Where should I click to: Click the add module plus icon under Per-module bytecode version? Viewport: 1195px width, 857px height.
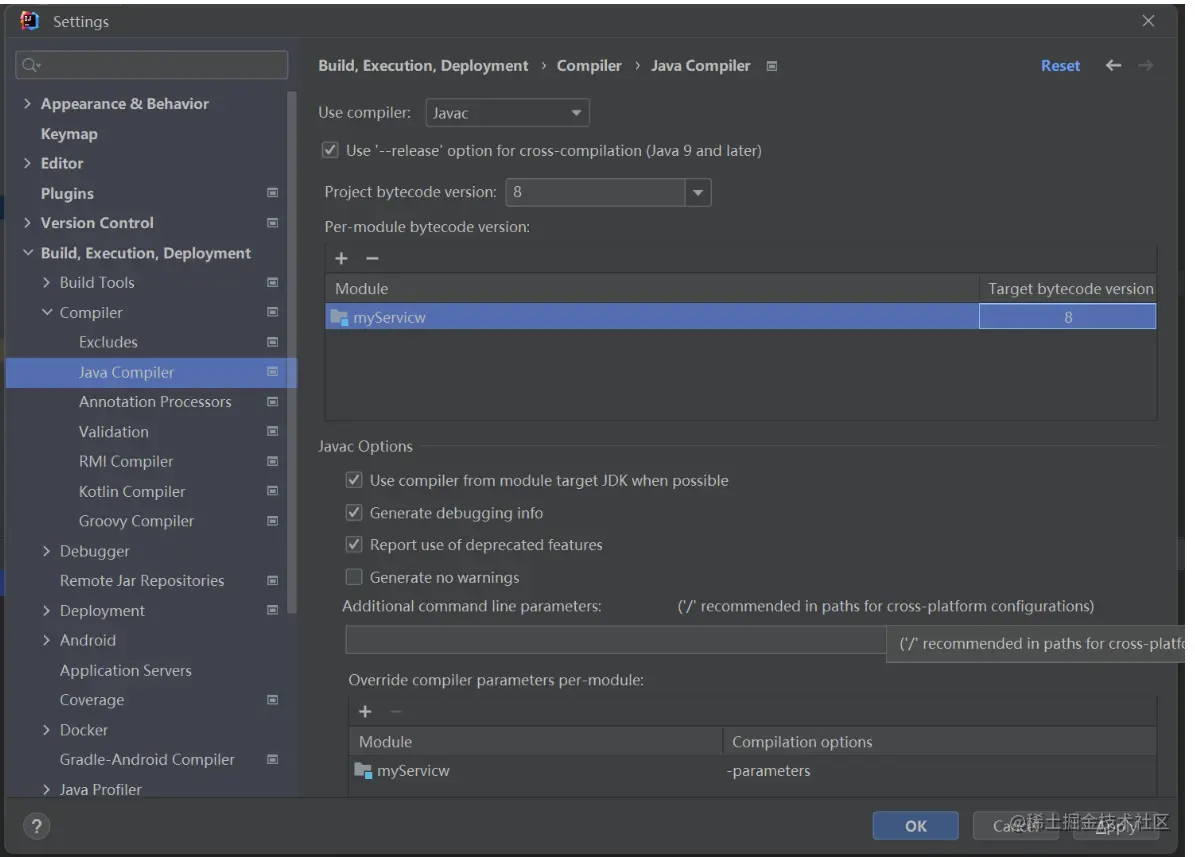click(341, 258)
